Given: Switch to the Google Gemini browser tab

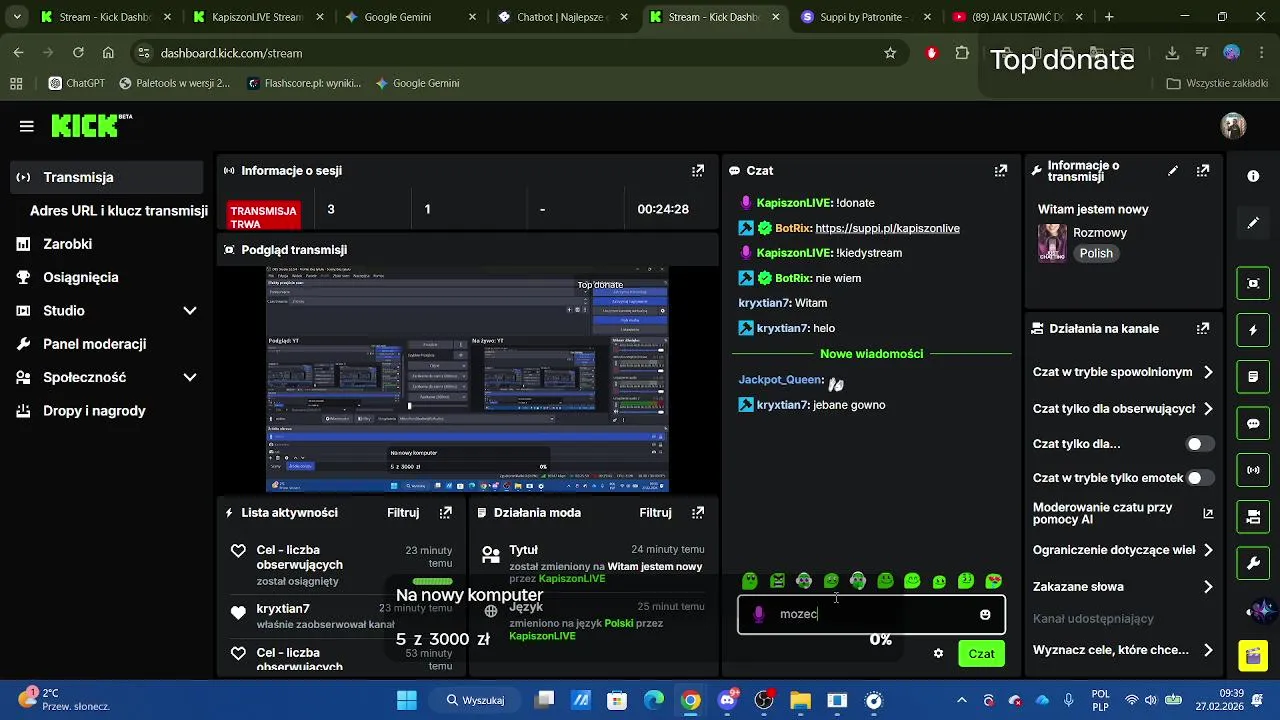Looking at the screenshot, I should click(408, 17).
